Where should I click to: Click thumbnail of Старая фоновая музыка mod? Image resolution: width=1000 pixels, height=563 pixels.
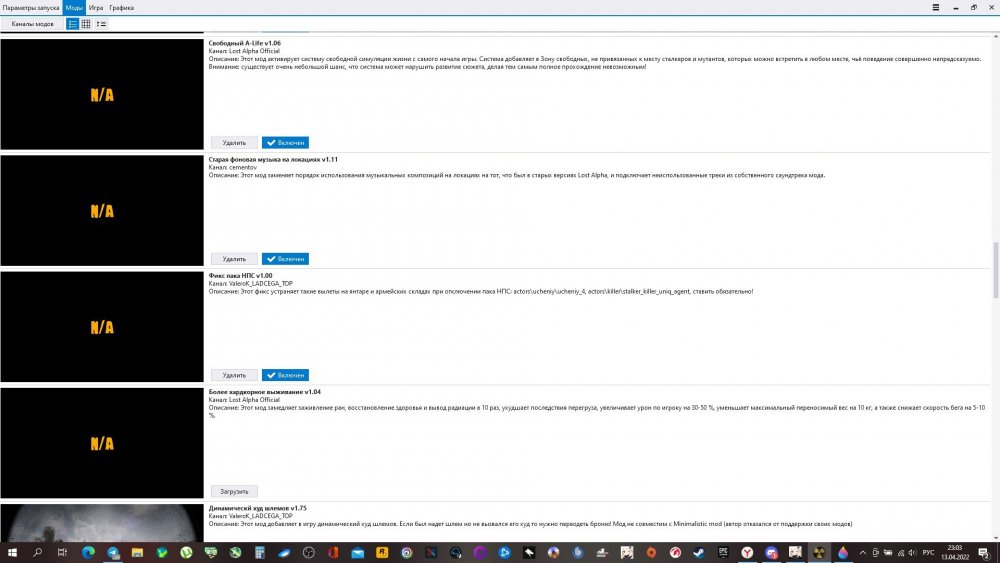point(102,210)
